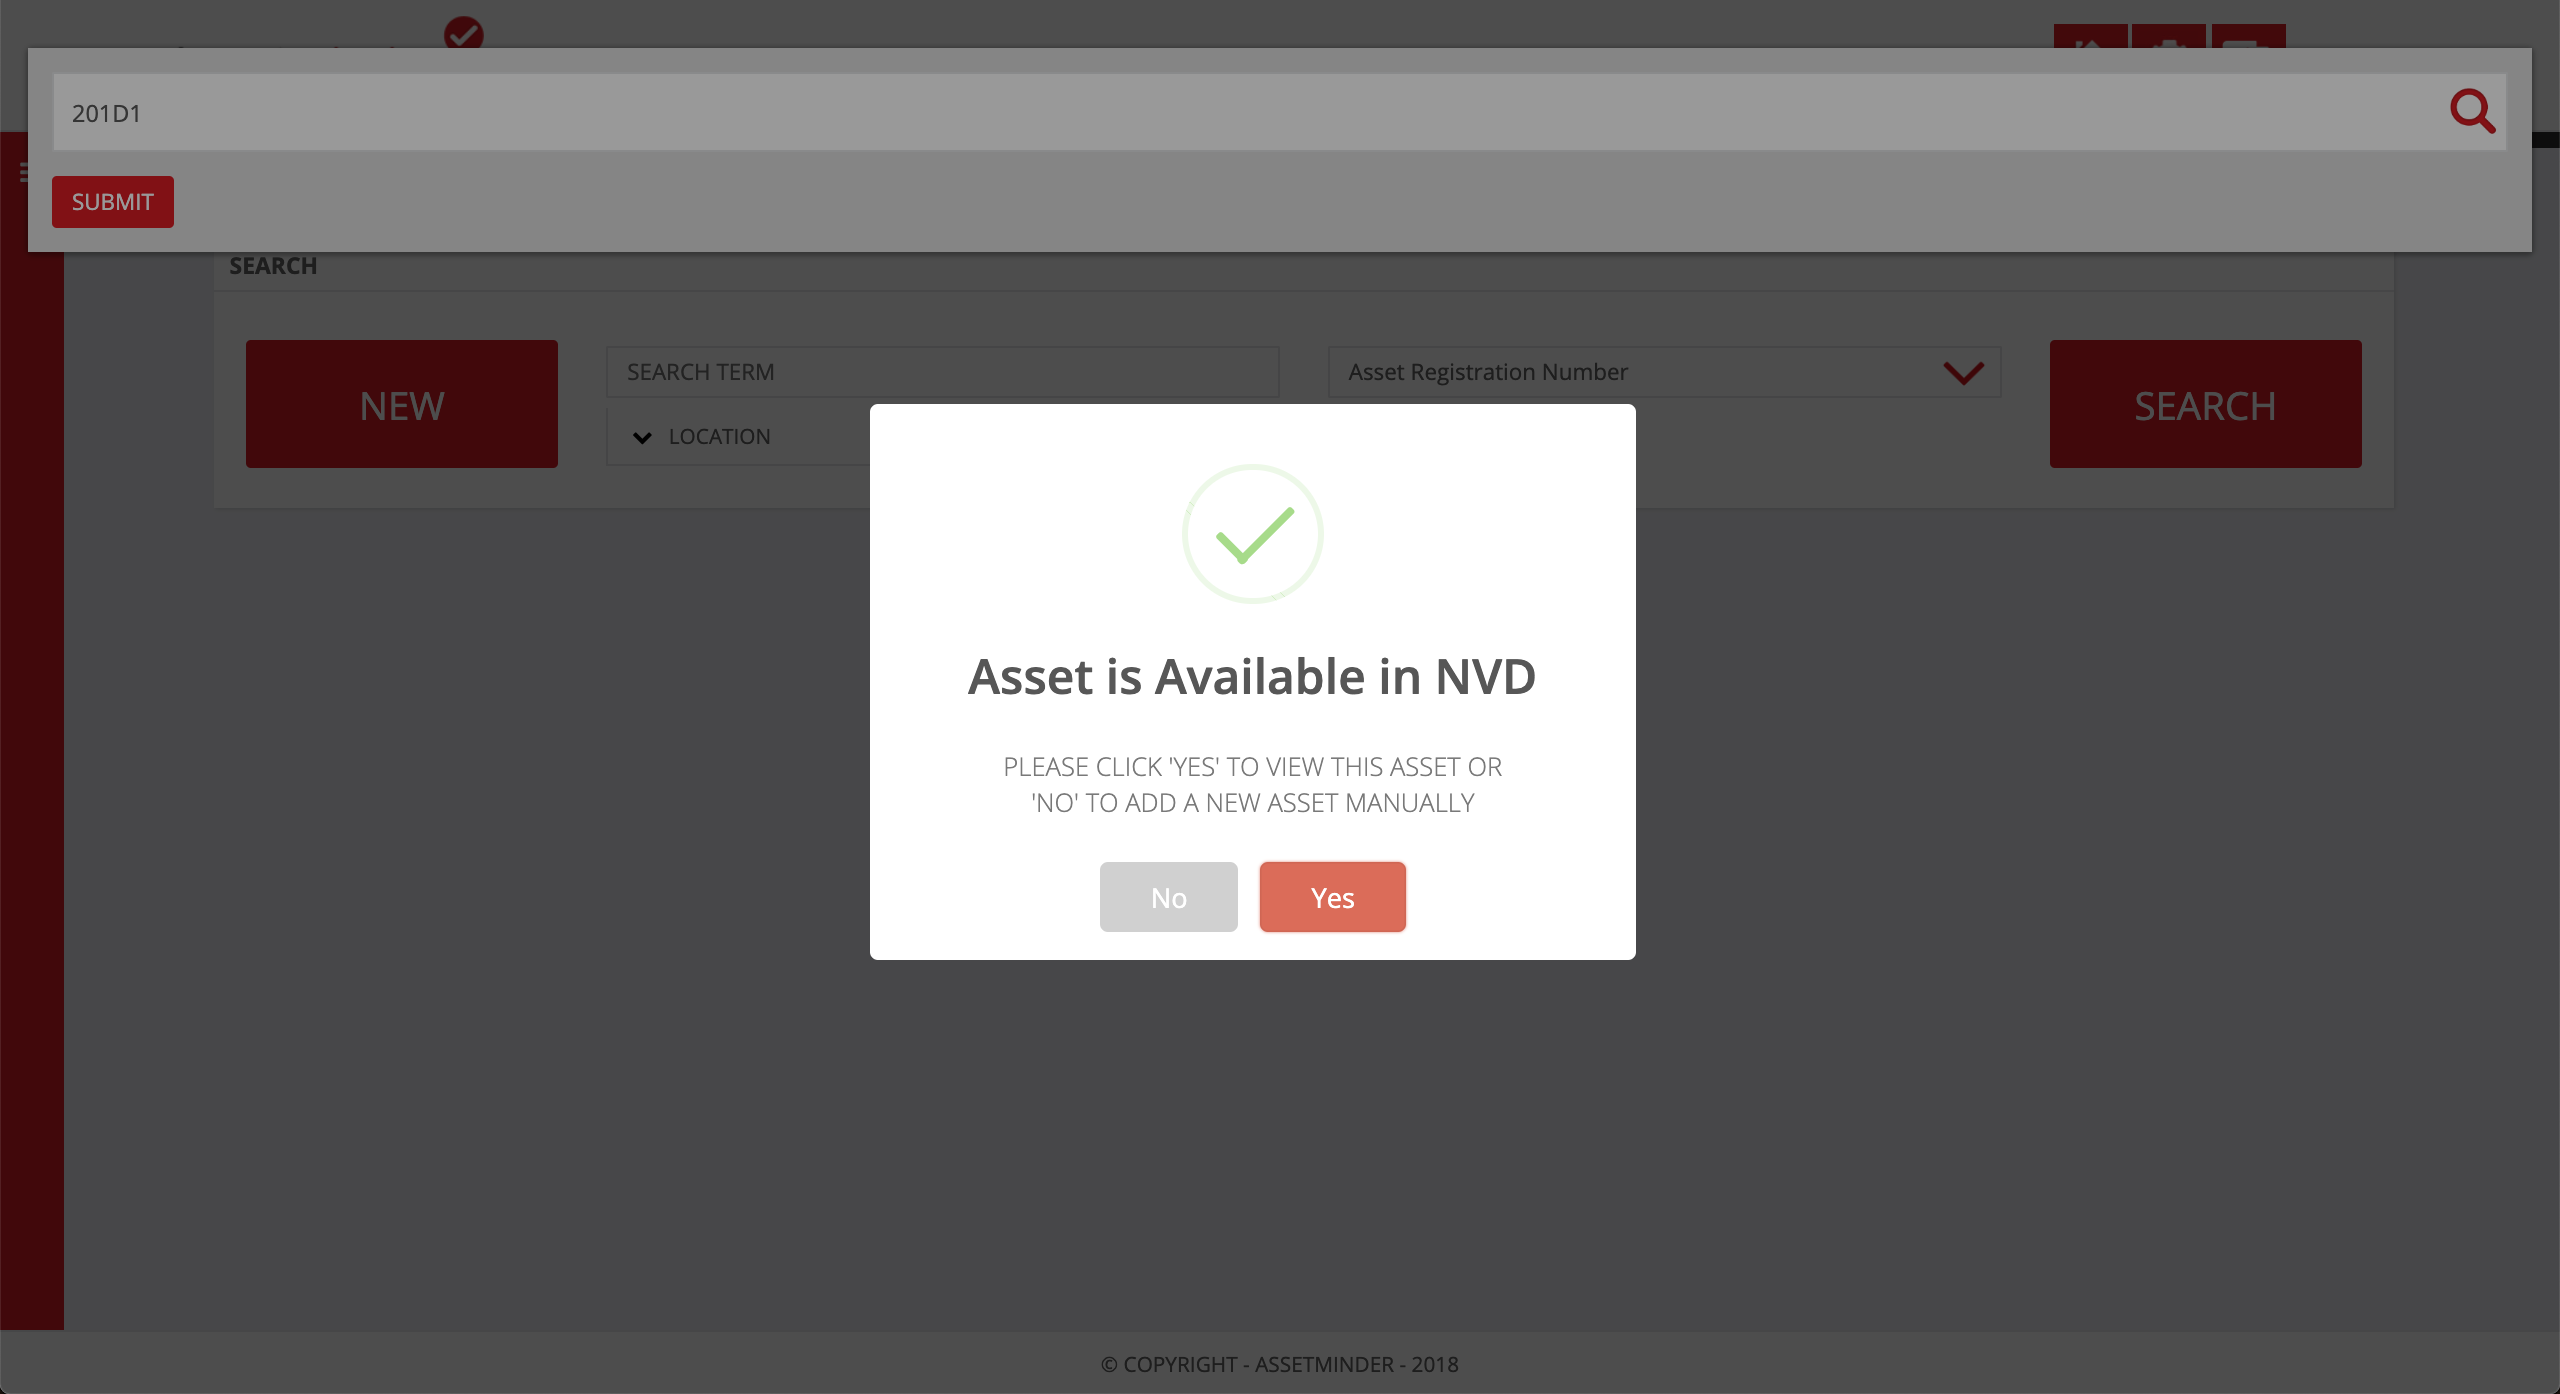Viewport: 2560px width, 1394px height.
Task: Click the red checkmark logo icon
Action: tap(464, 33)
